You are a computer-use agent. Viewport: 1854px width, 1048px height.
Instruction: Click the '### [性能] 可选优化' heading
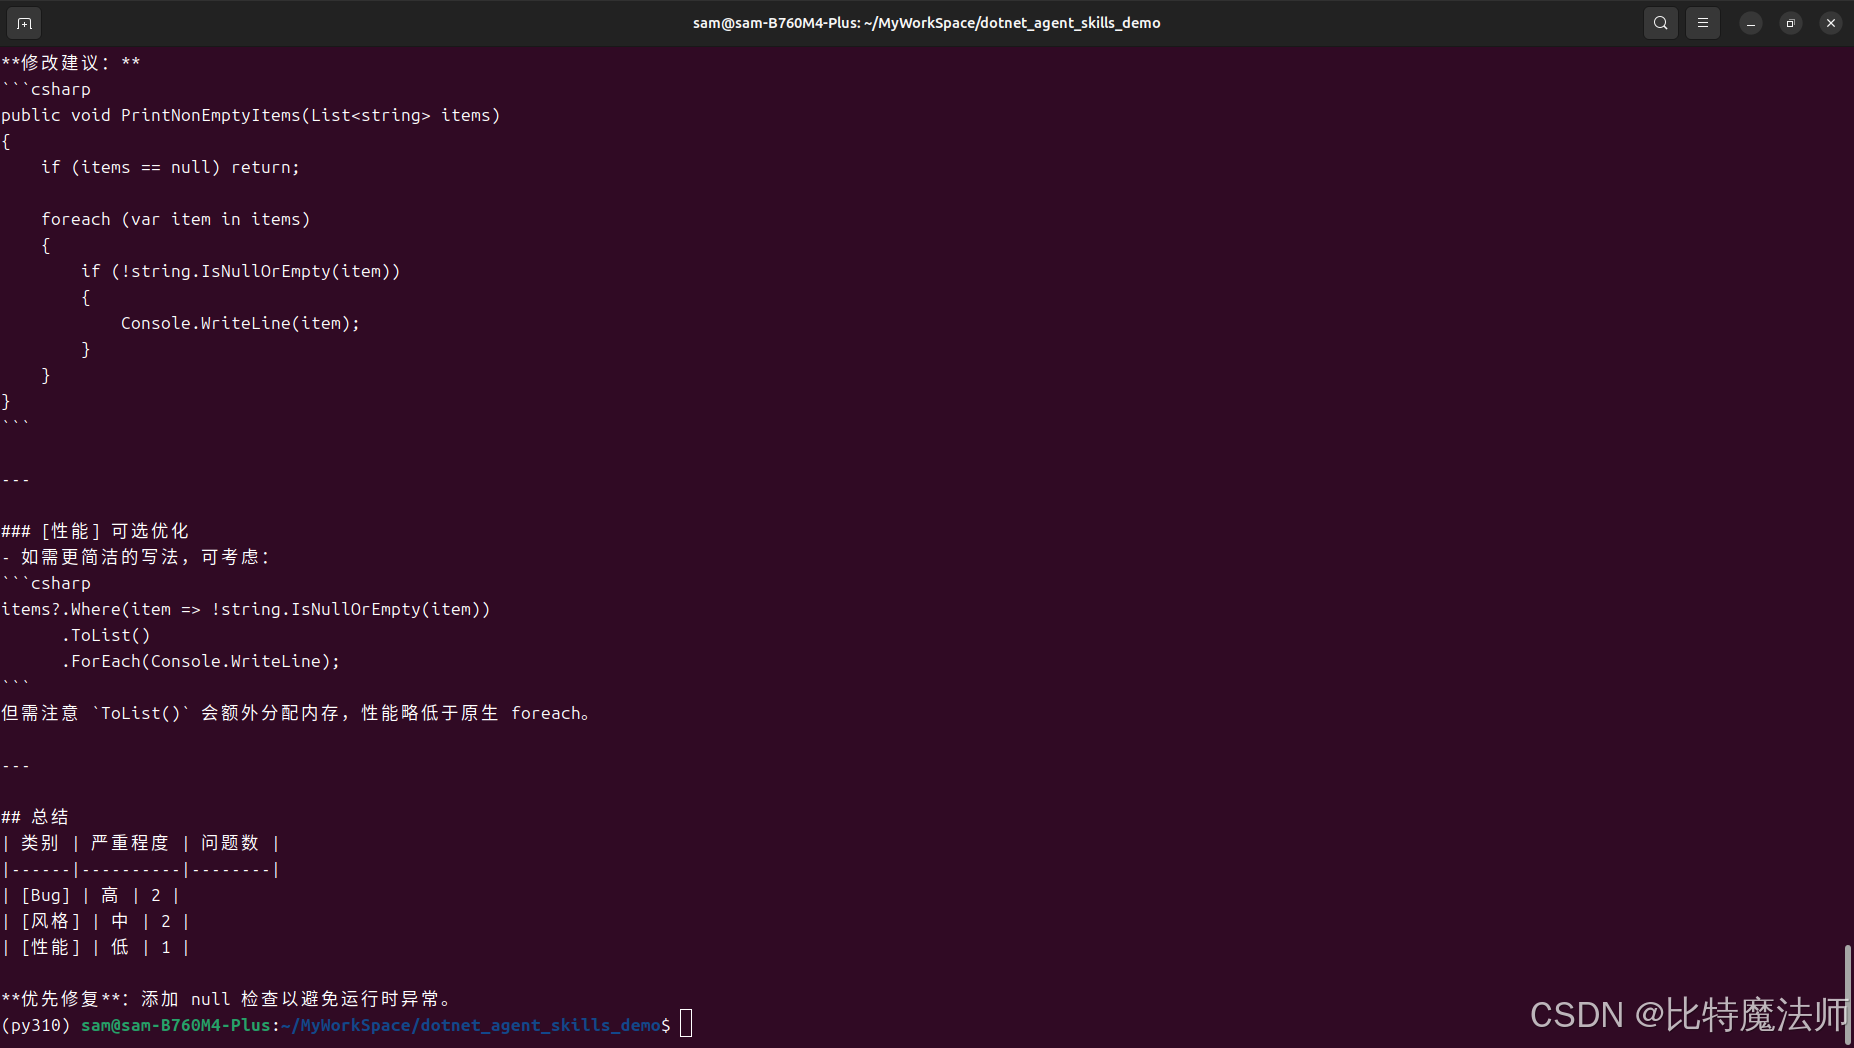(95, 531)
